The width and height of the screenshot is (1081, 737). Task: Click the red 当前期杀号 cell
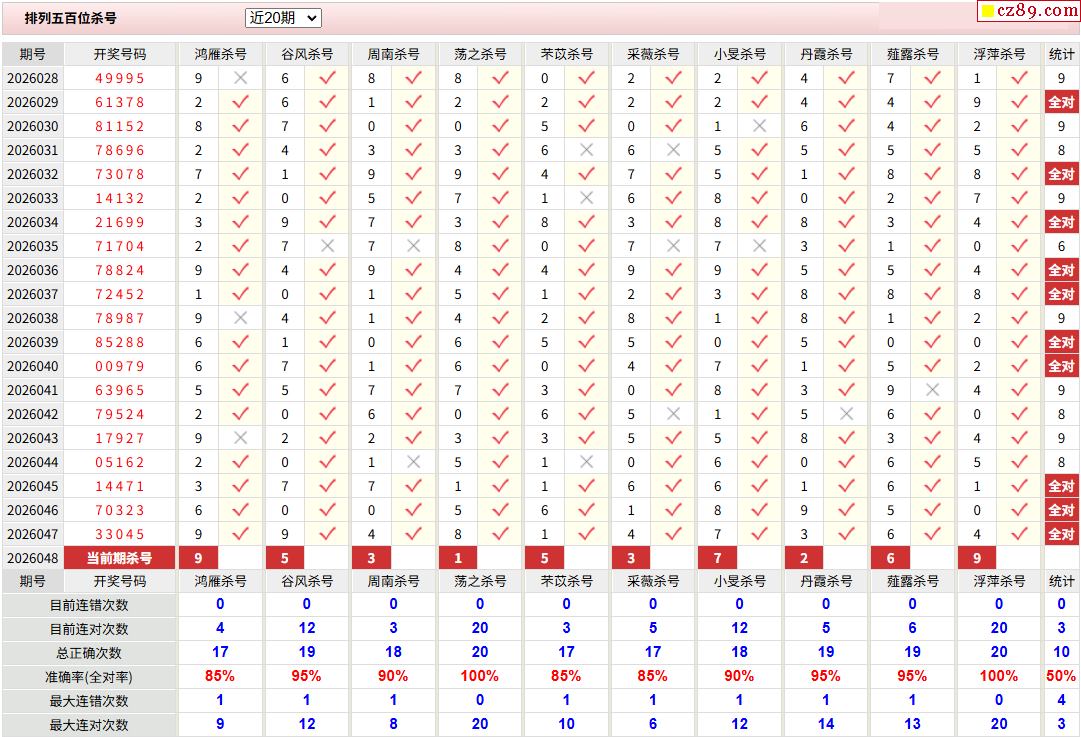point(119,558)
